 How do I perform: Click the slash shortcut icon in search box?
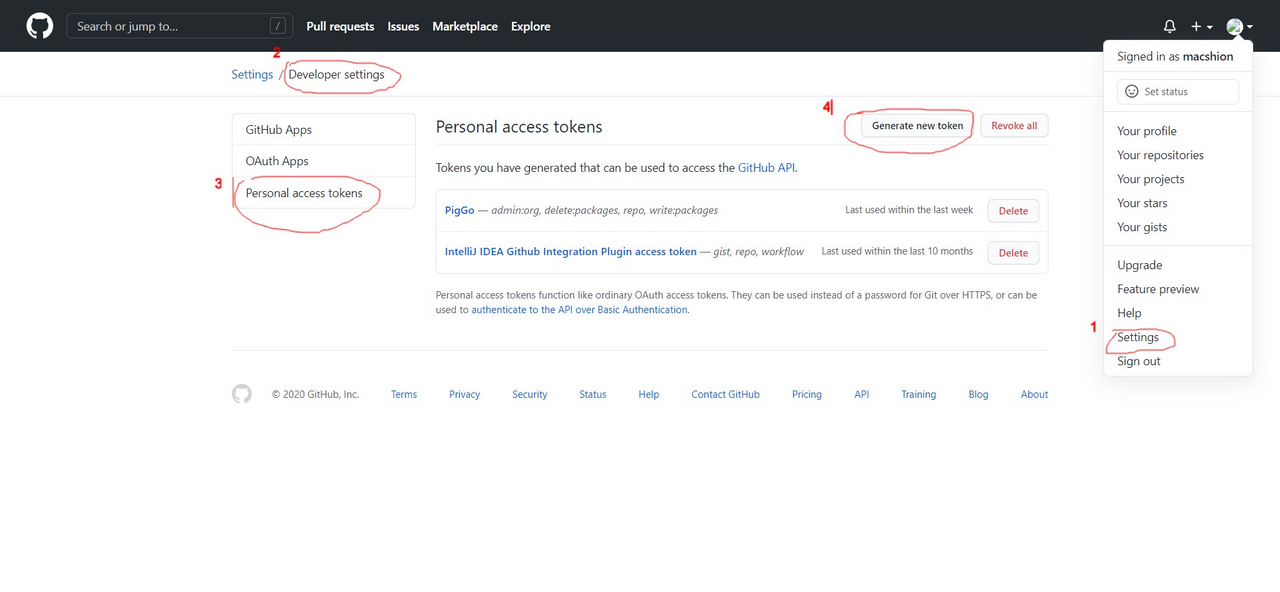277,26
